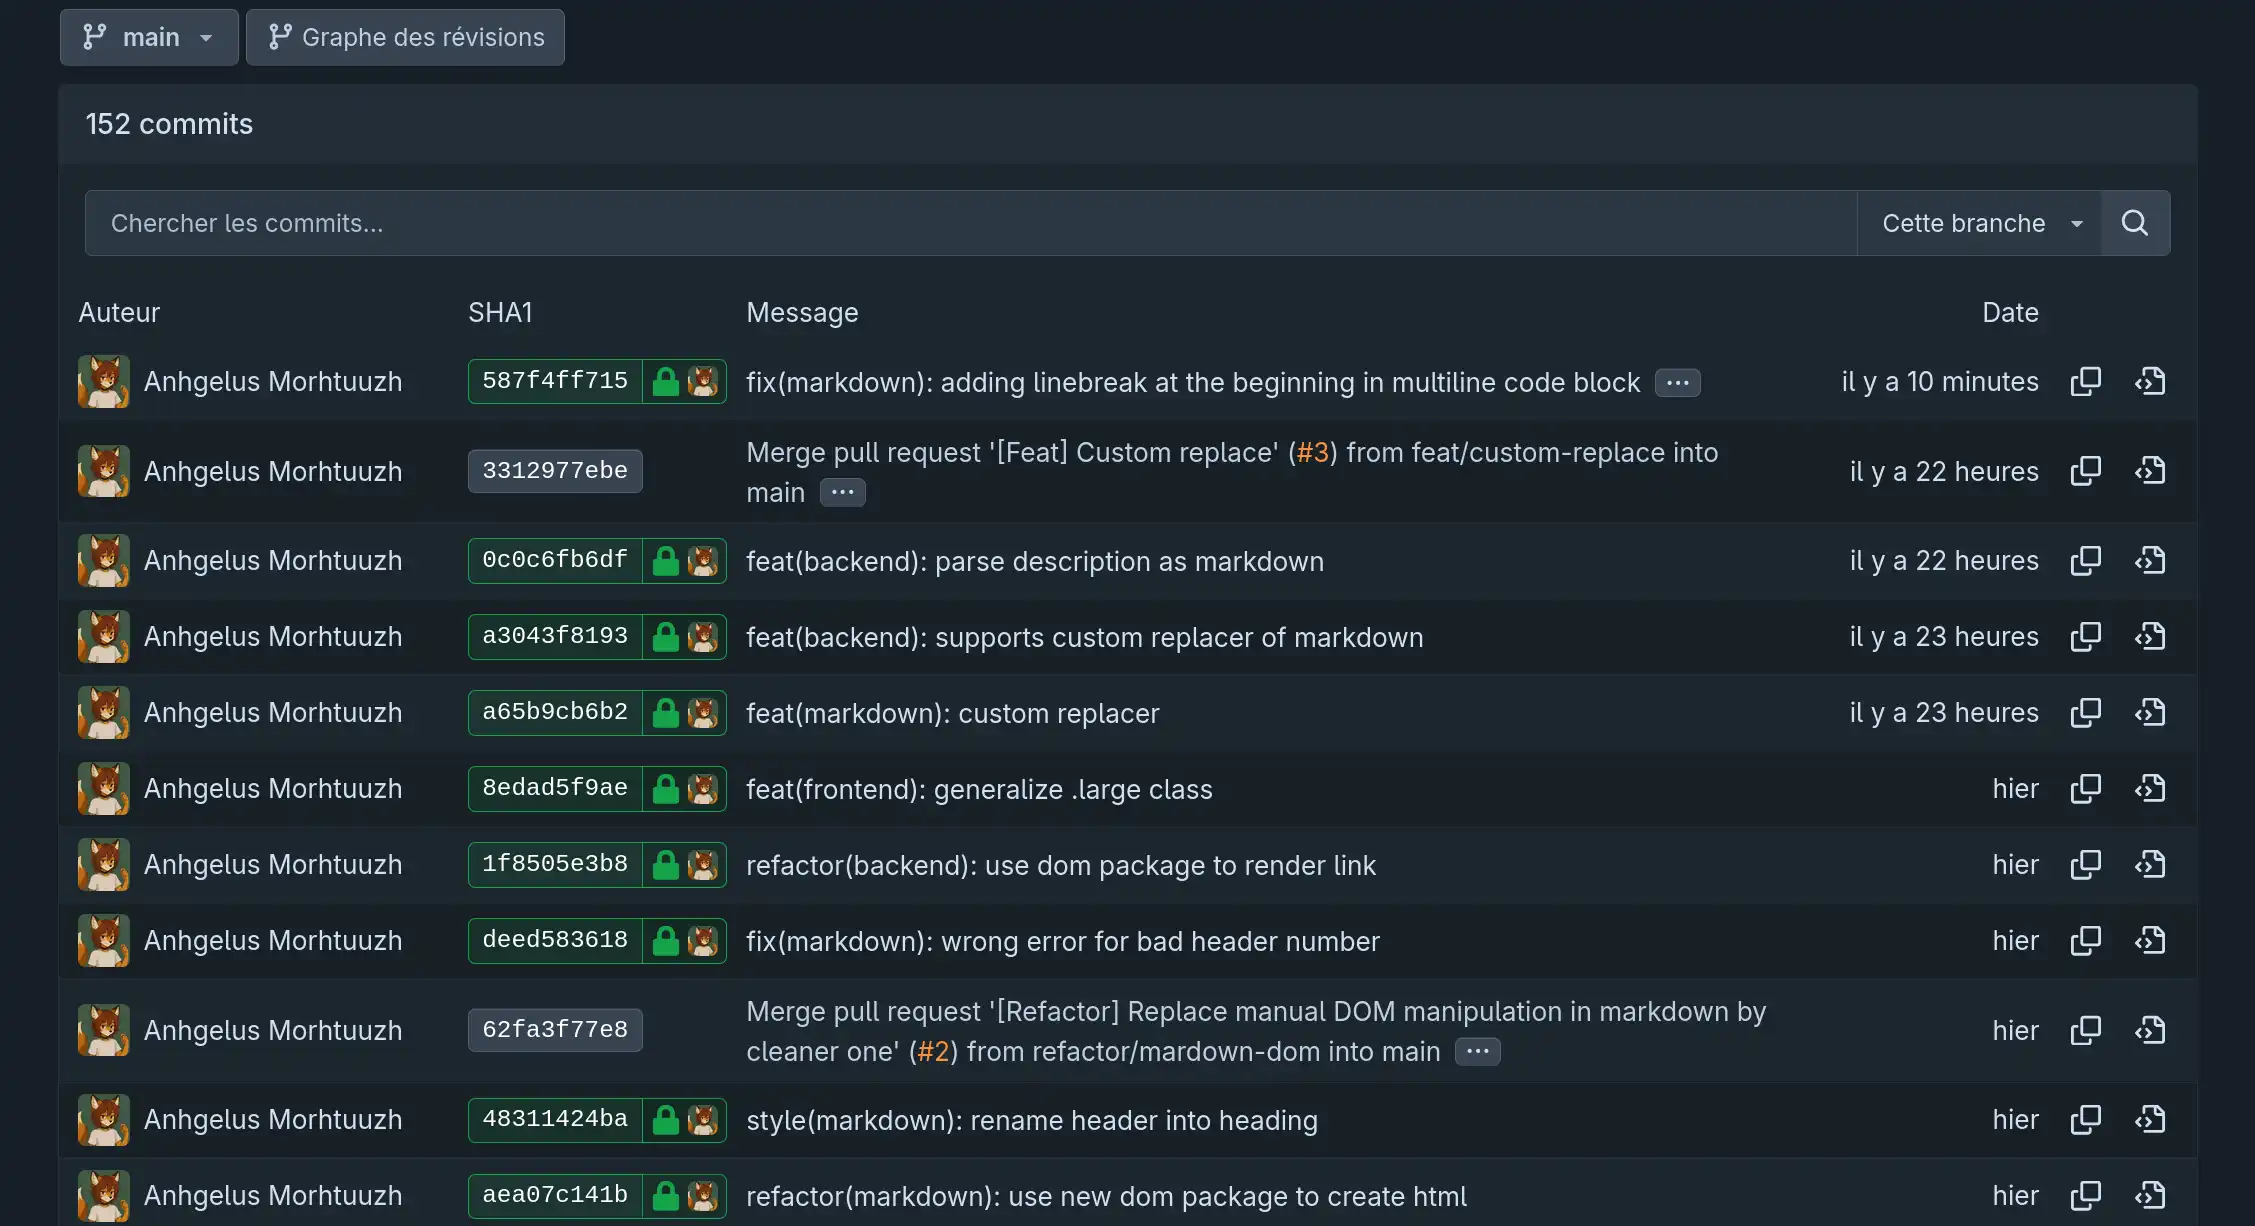Click the green lock badge on commit a65b9cb6b2
This screenshot has width=2255, height=1226.
[x=665, y=712]
